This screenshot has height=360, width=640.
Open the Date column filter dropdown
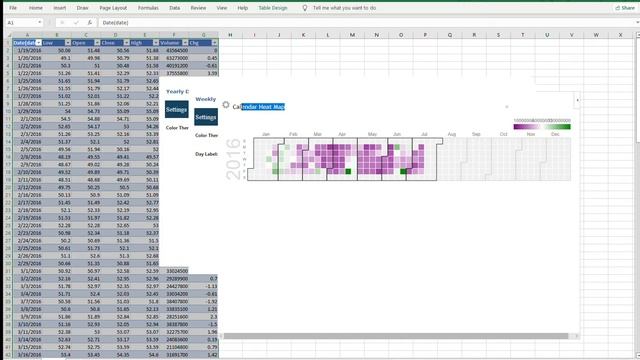coord(38,43)
